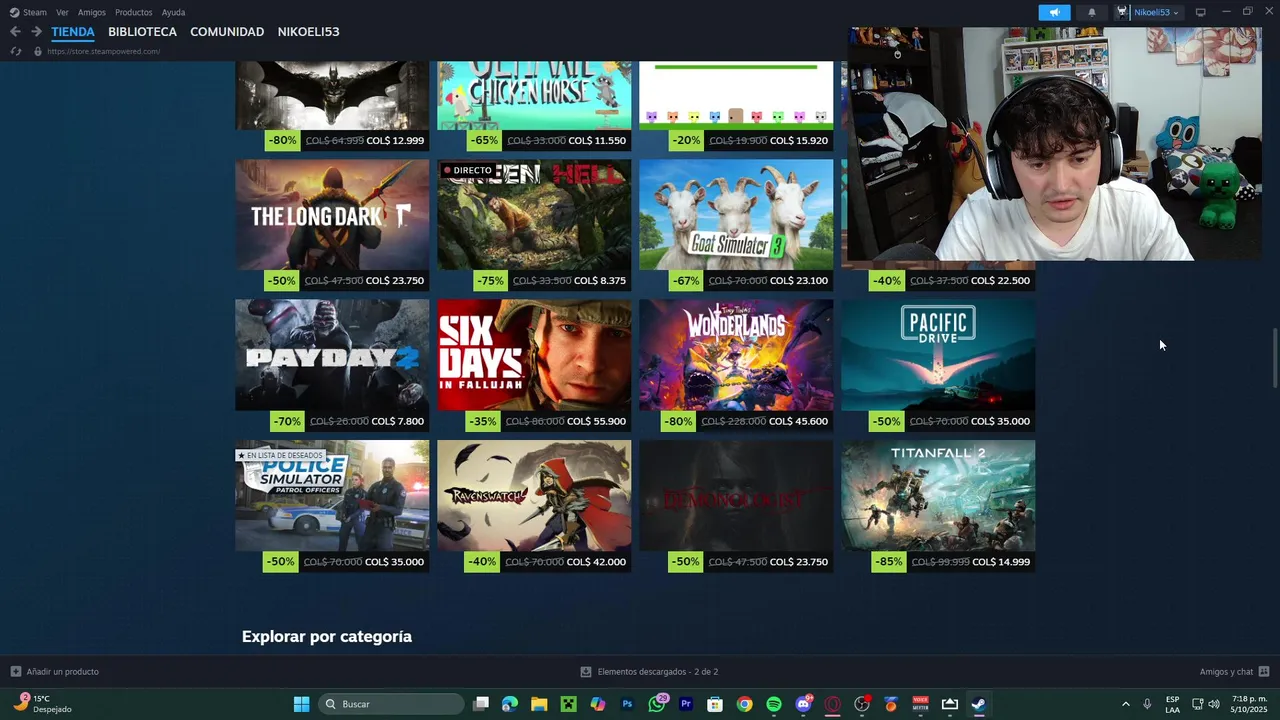Open the Ayuda menu
Image resolution: width=1280 pixels, height=720 pixels.
(173, 12)
